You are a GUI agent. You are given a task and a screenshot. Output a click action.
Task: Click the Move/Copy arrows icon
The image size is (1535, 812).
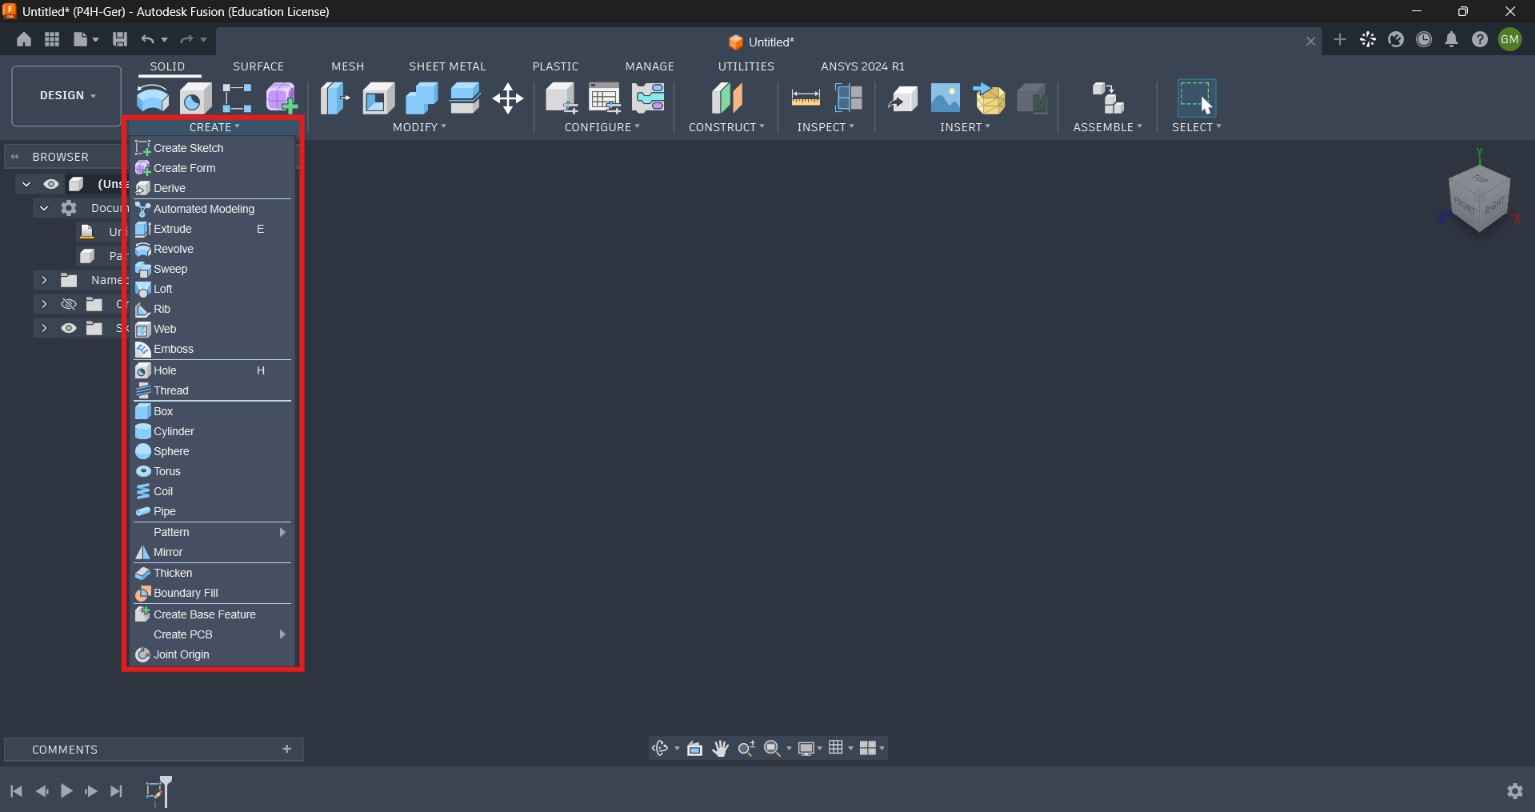(x=508, y=98)
